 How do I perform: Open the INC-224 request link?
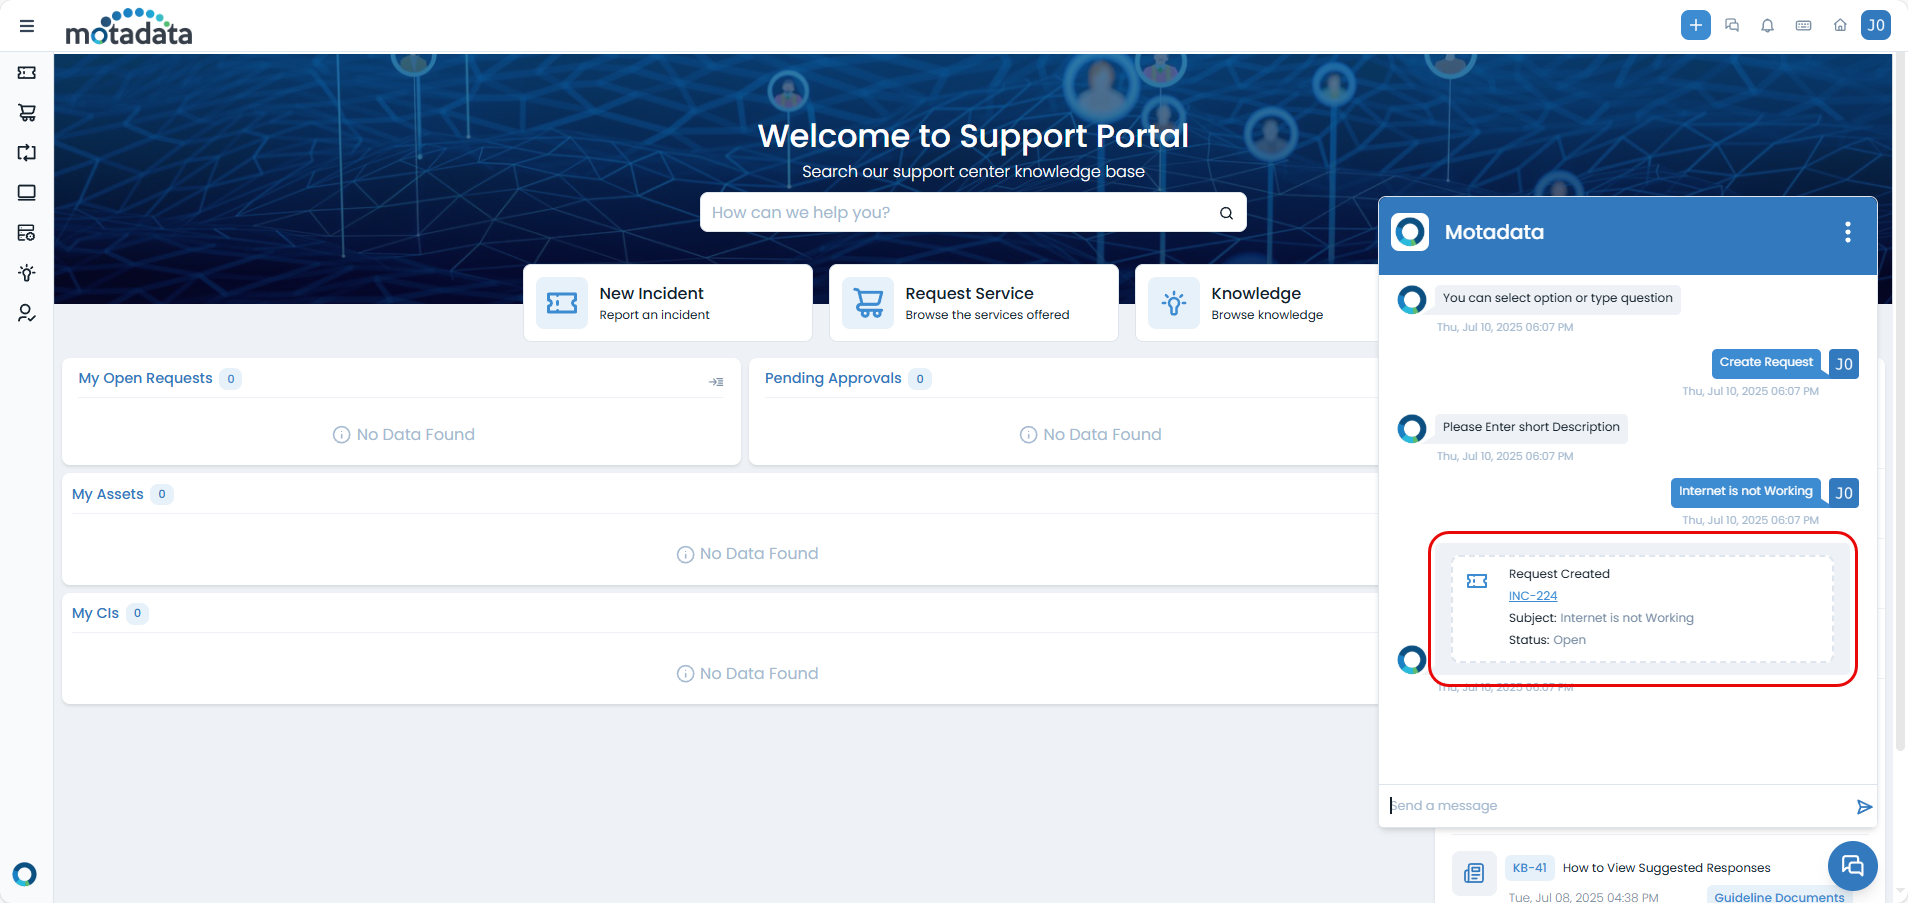tap(1532, 596)
